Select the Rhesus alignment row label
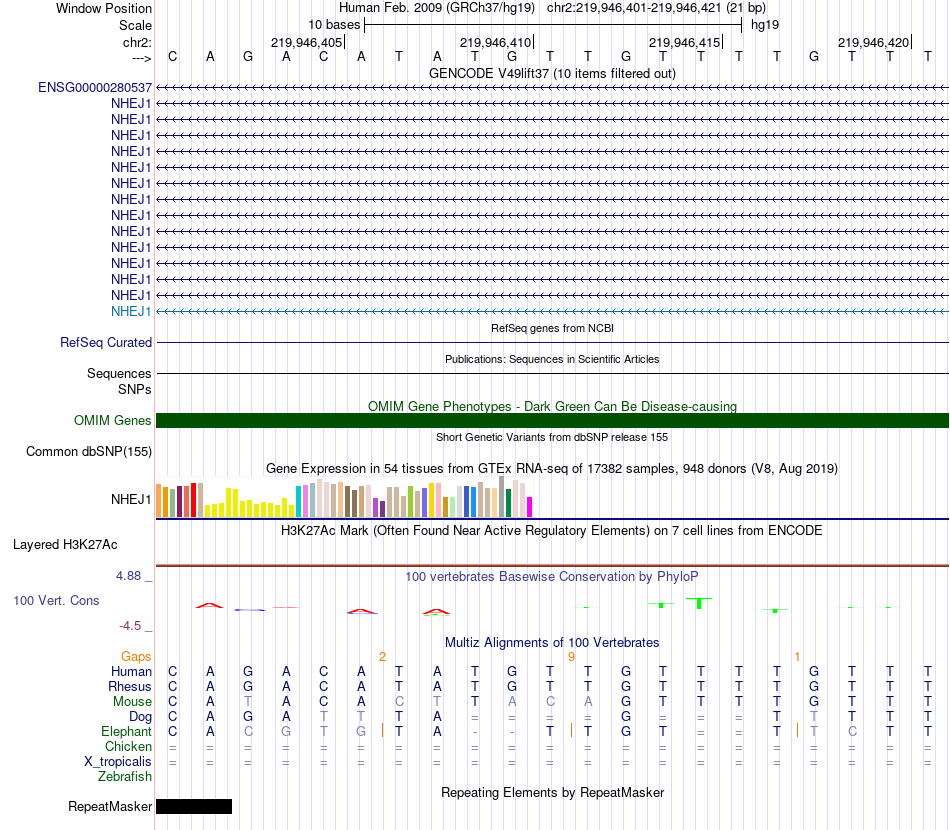Viewport: 950px width, 830px height. tap(130, 686)
